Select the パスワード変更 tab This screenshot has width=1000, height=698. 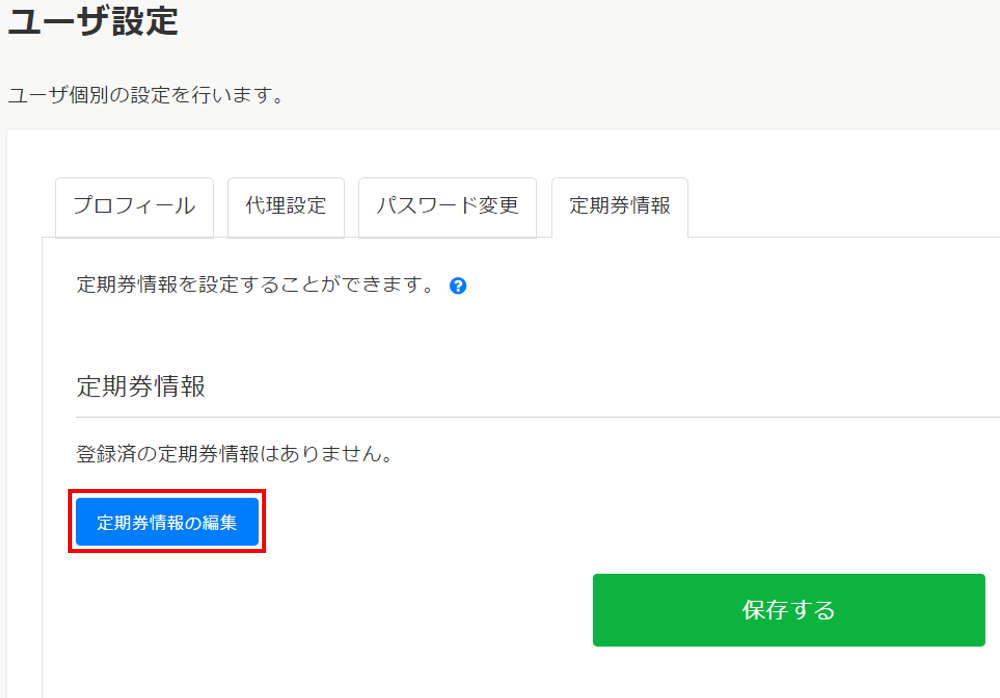pyautogui.click(x=447, y=207)
